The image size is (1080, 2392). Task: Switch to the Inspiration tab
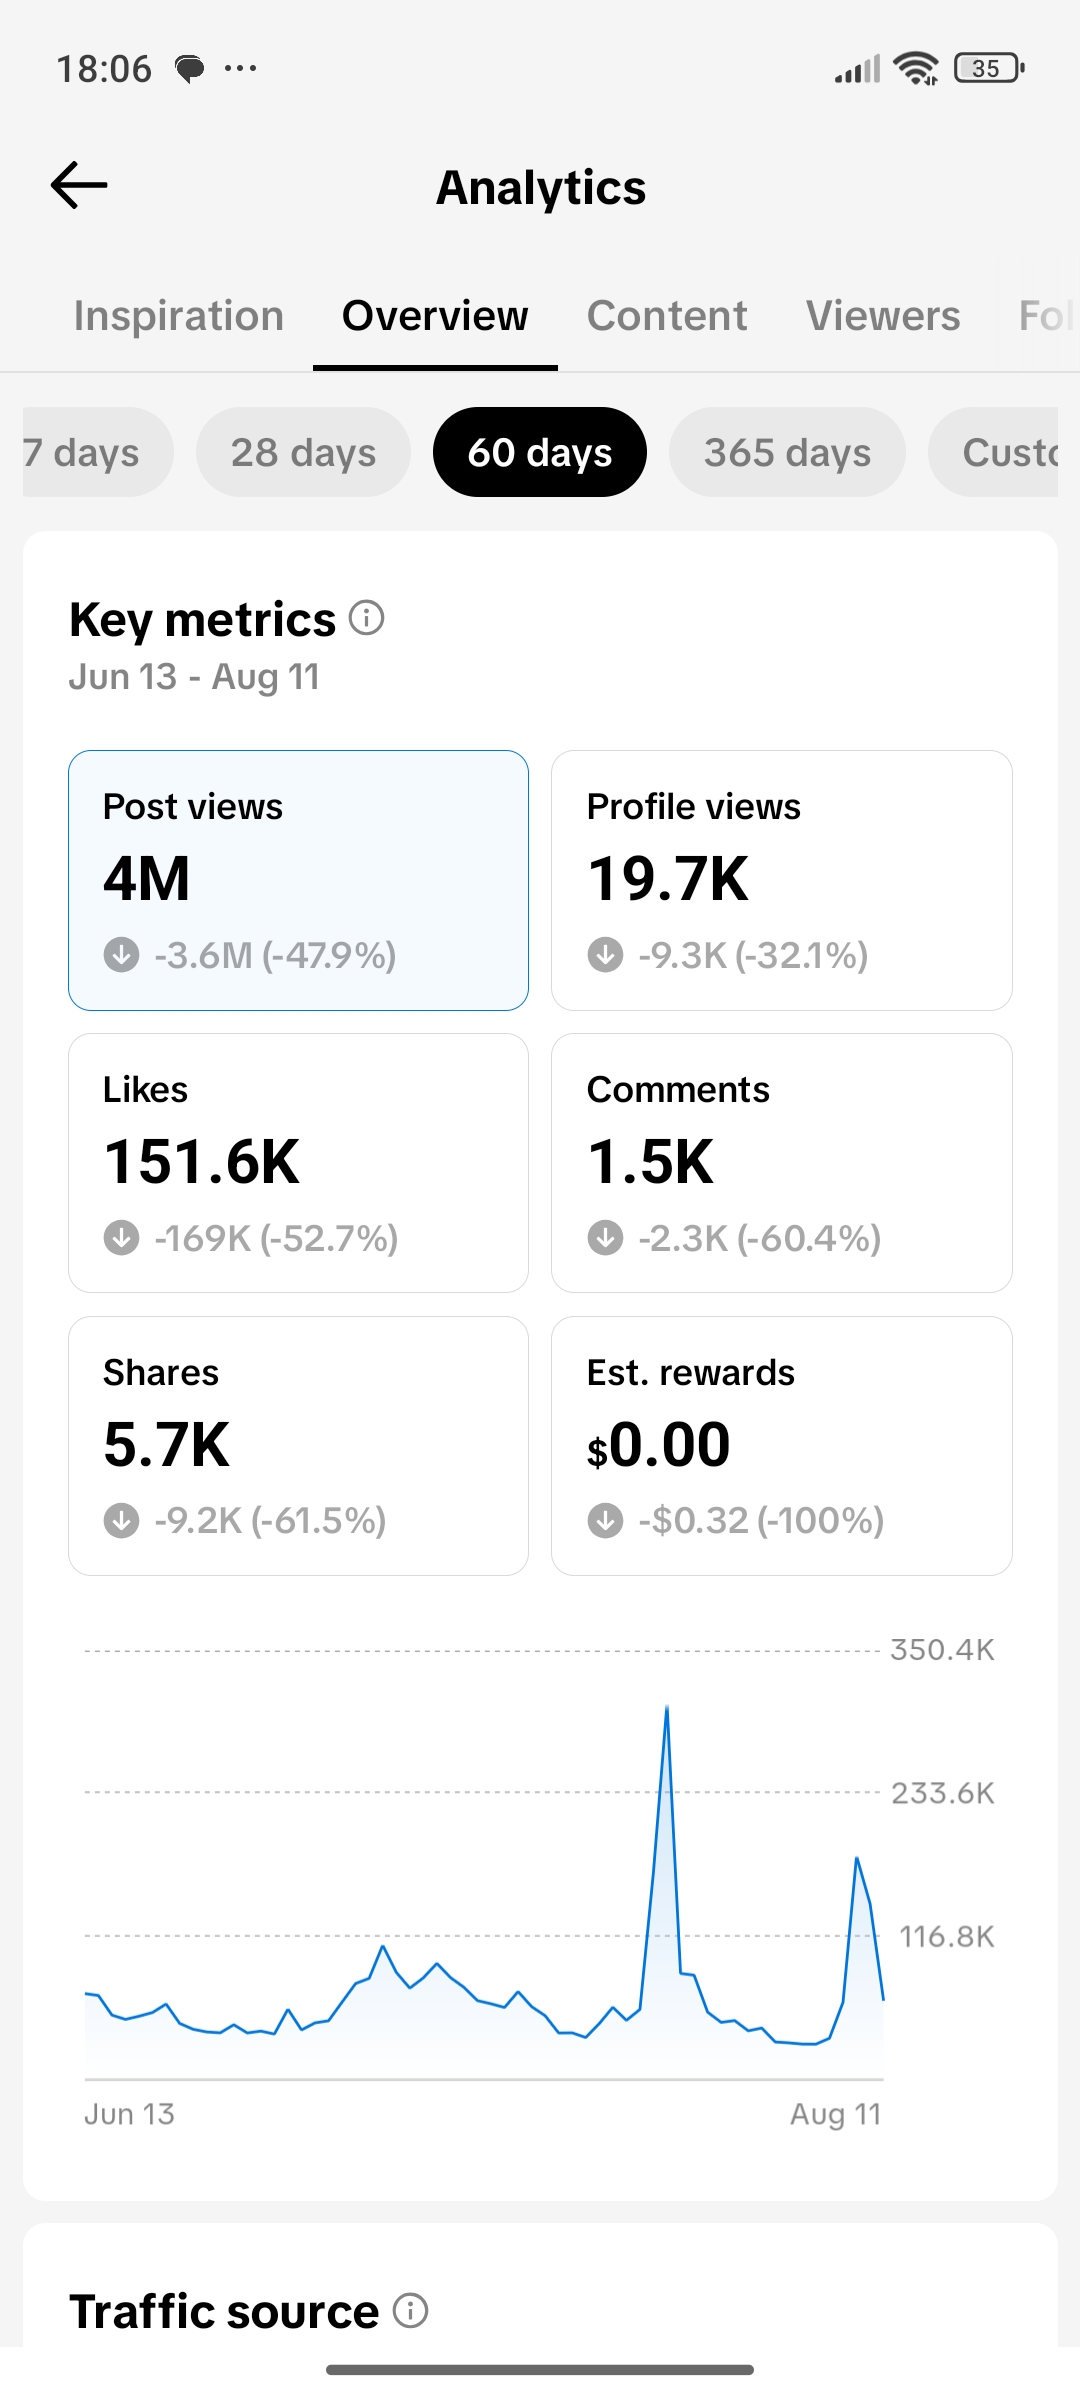(179, 316)
